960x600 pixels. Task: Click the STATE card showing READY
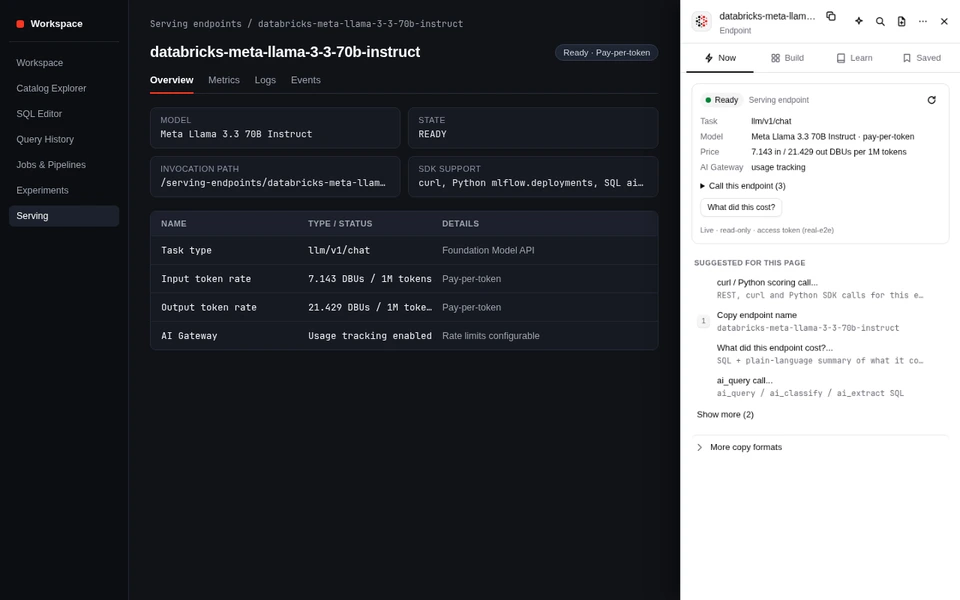[533, 128]
